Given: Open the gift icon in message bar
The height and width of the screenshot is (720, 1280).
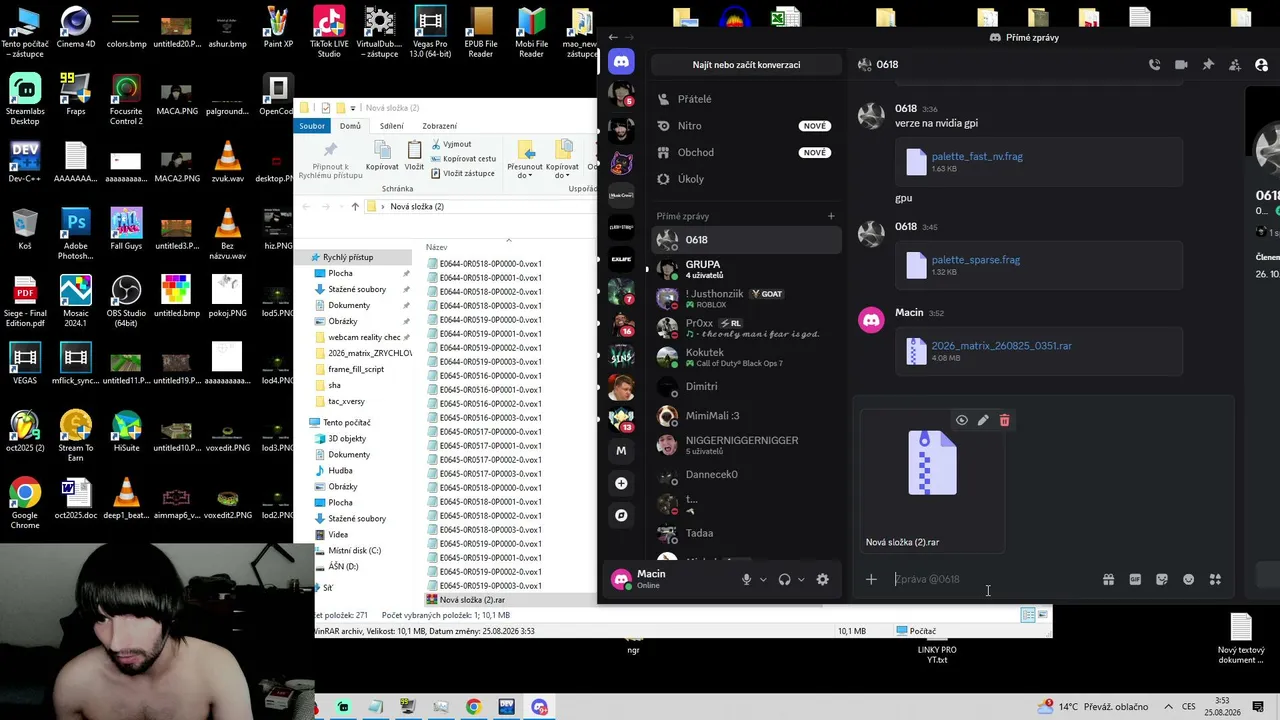Looking at the screenshot, I should [x=1108, y=579].
